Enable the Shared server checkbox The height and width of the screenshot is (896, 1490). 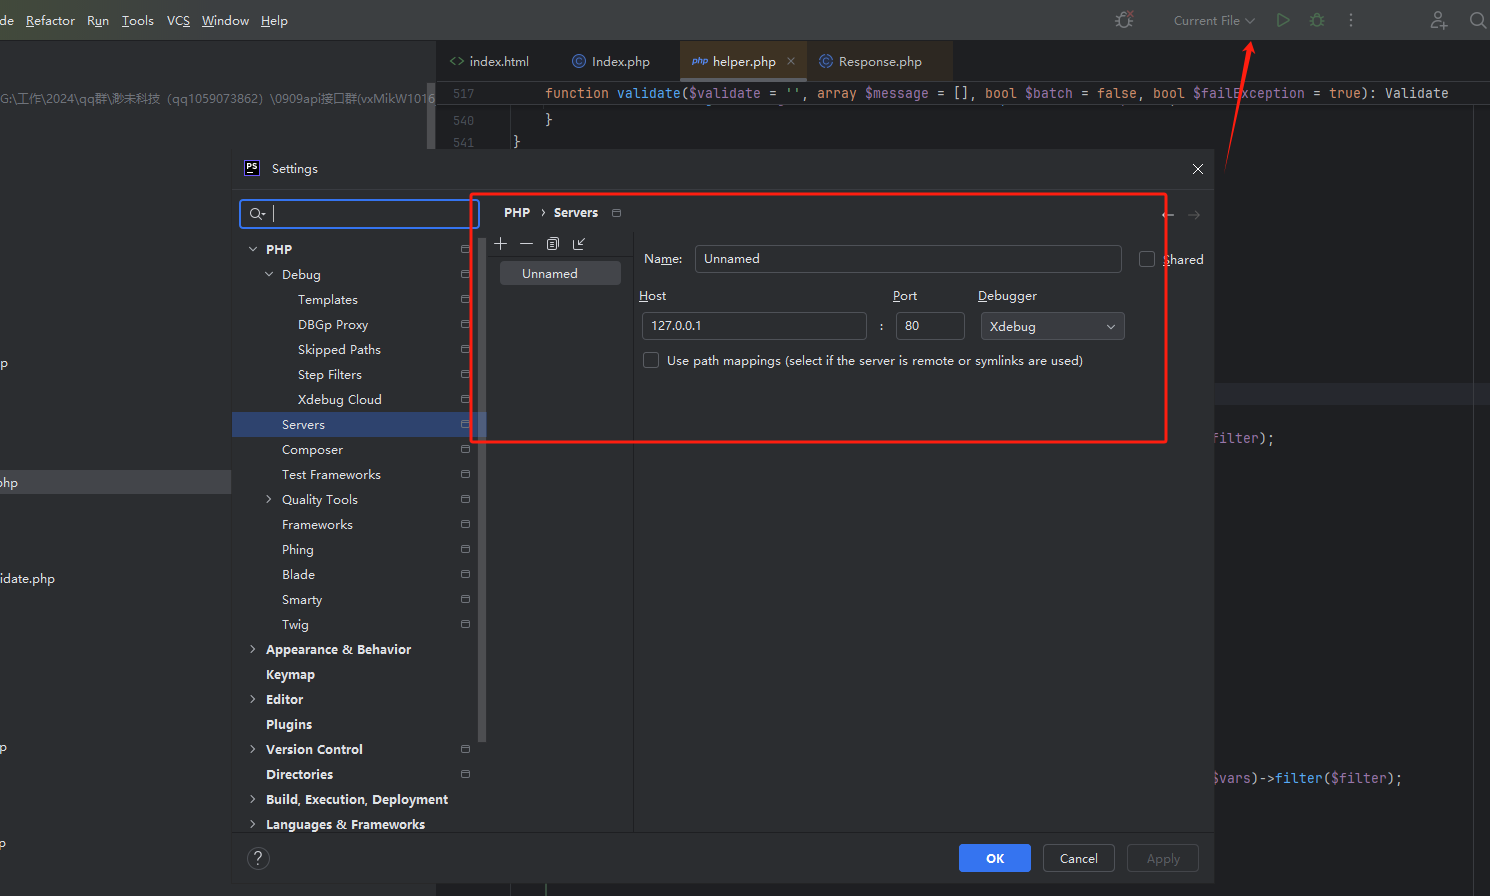click(1147, 259)
